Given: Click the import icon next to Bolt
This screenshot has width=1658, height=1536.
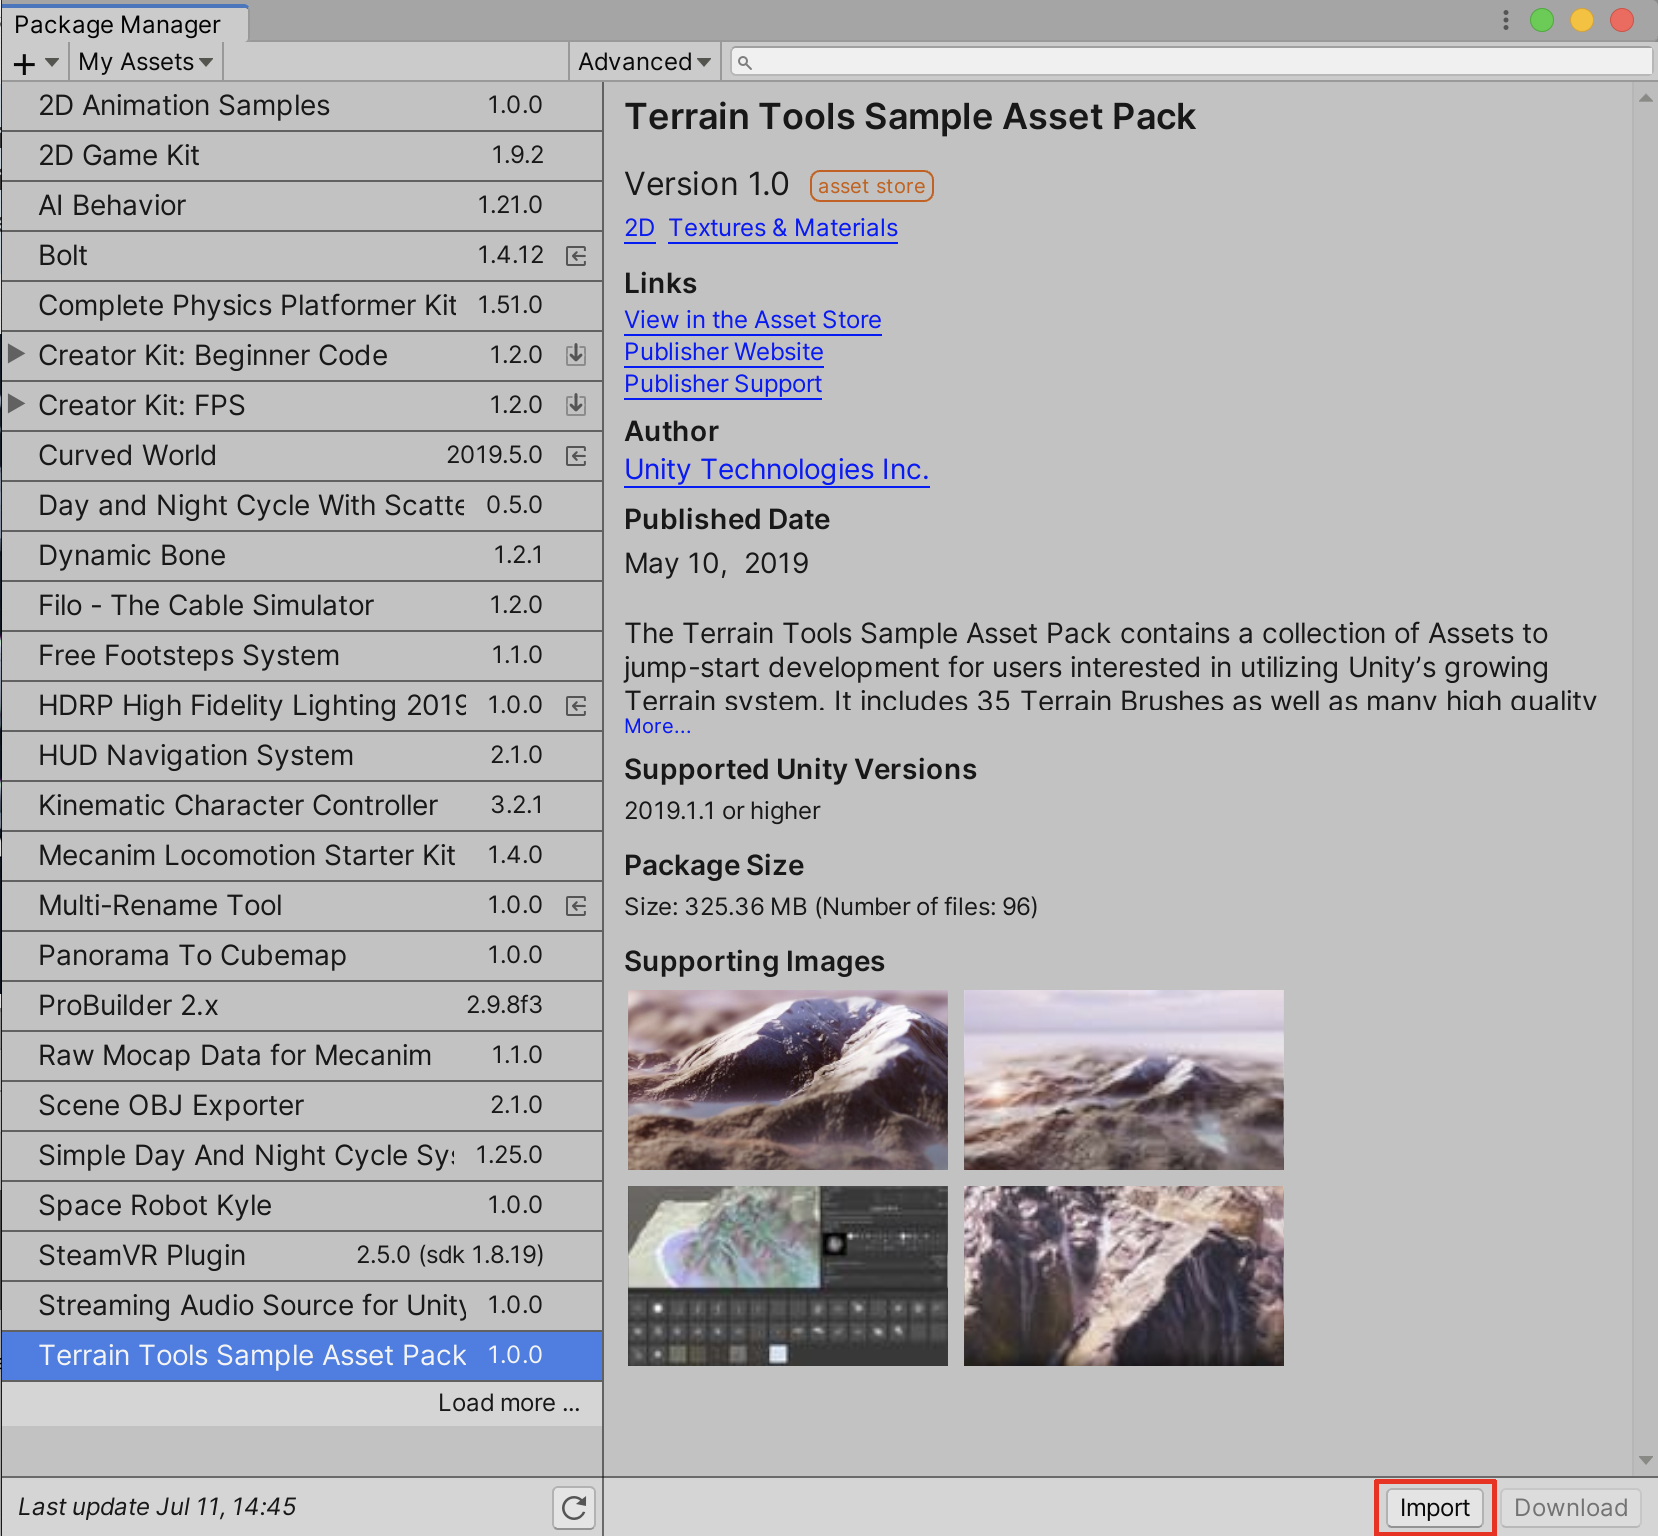Looking at the screenshot, I should pyautogui.click(x=576, y=256).
